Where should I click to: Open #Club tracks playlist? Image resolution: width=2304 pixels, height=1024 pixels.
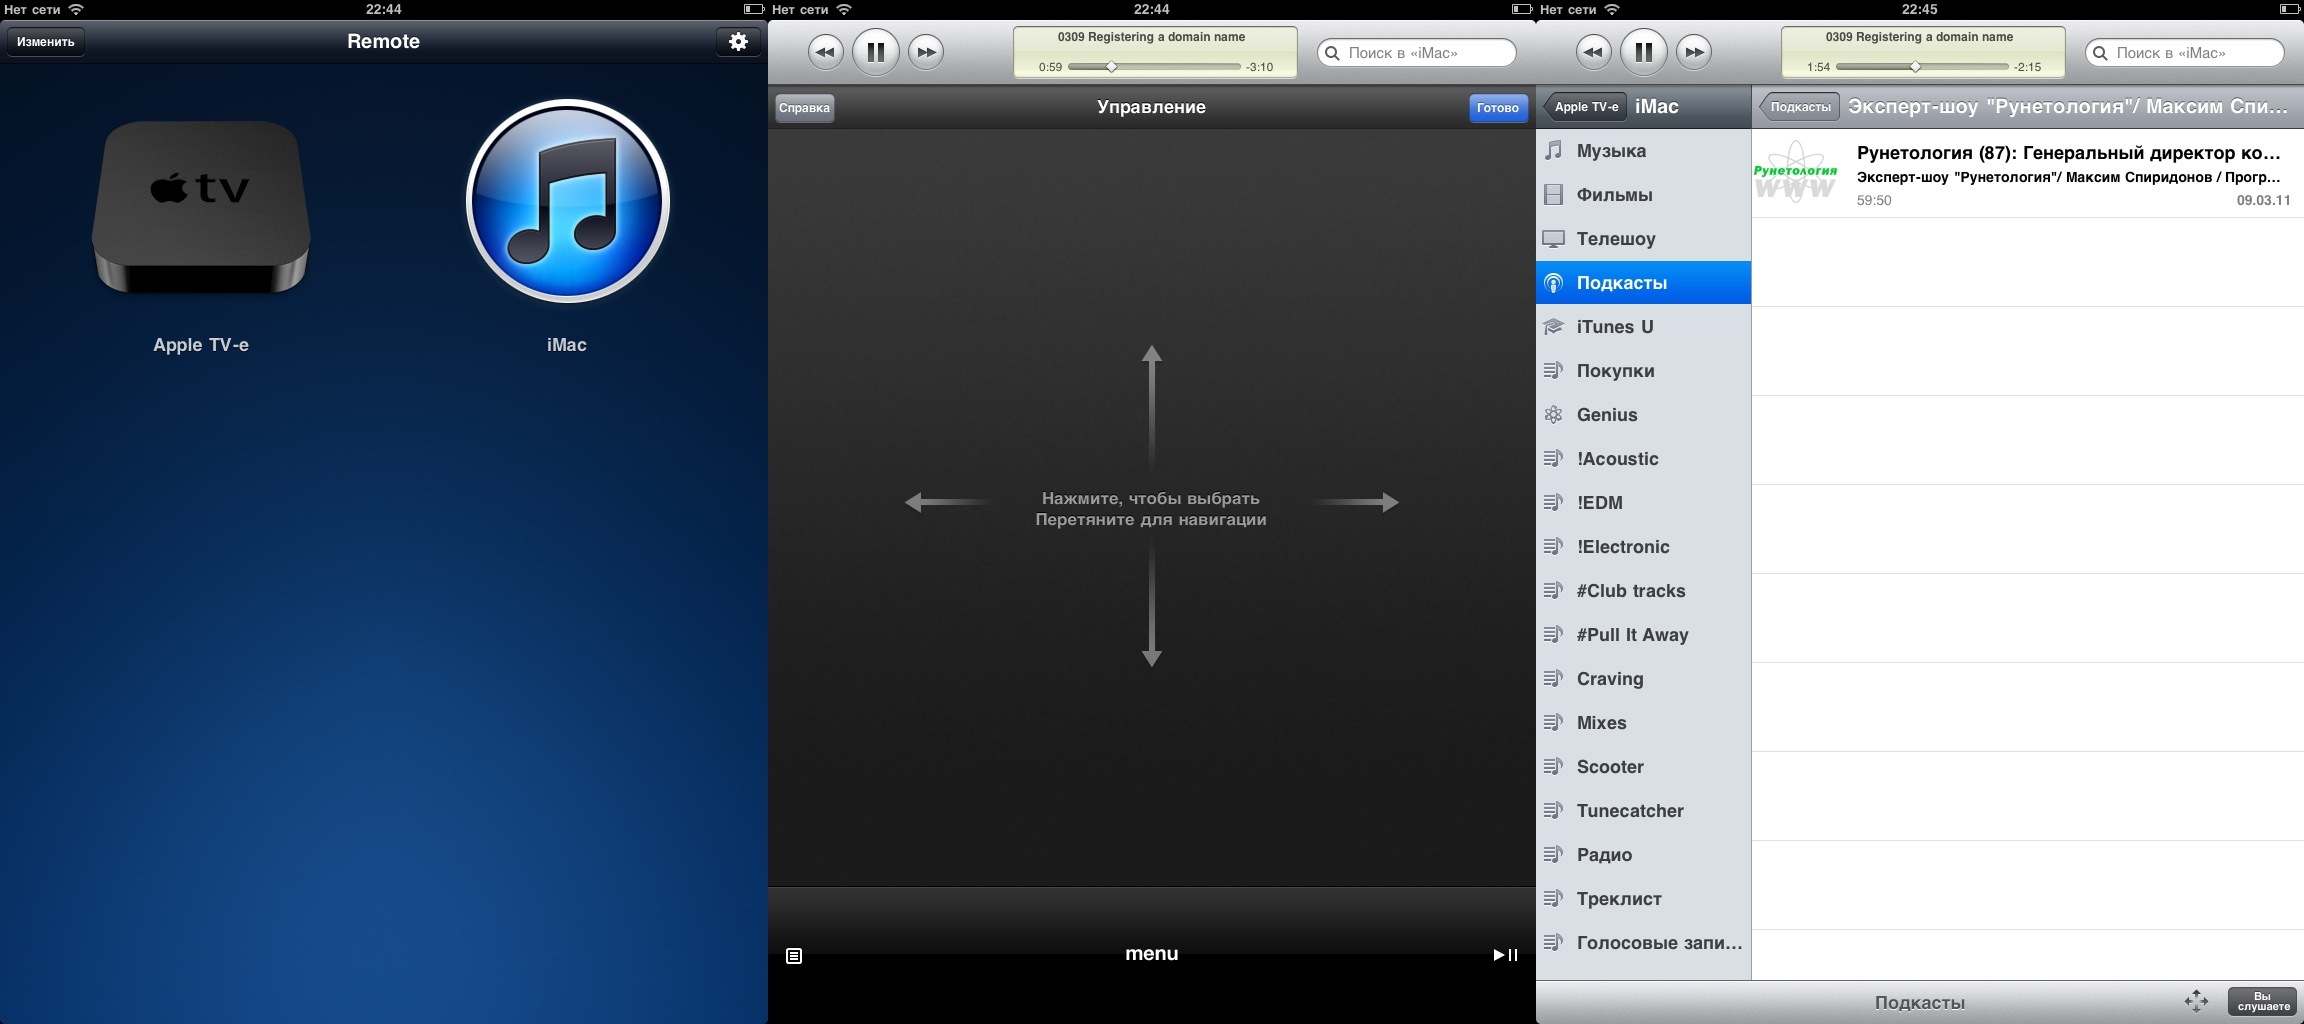[x=1643, y=591]
